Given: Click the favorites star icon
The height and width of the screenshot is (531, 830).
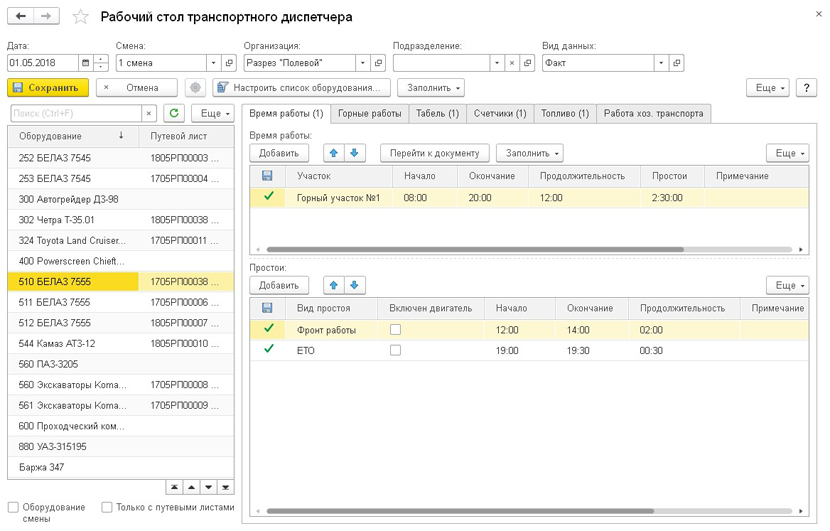Looking at the screenshot, I should pyautogui.click(x=82, y=18).
